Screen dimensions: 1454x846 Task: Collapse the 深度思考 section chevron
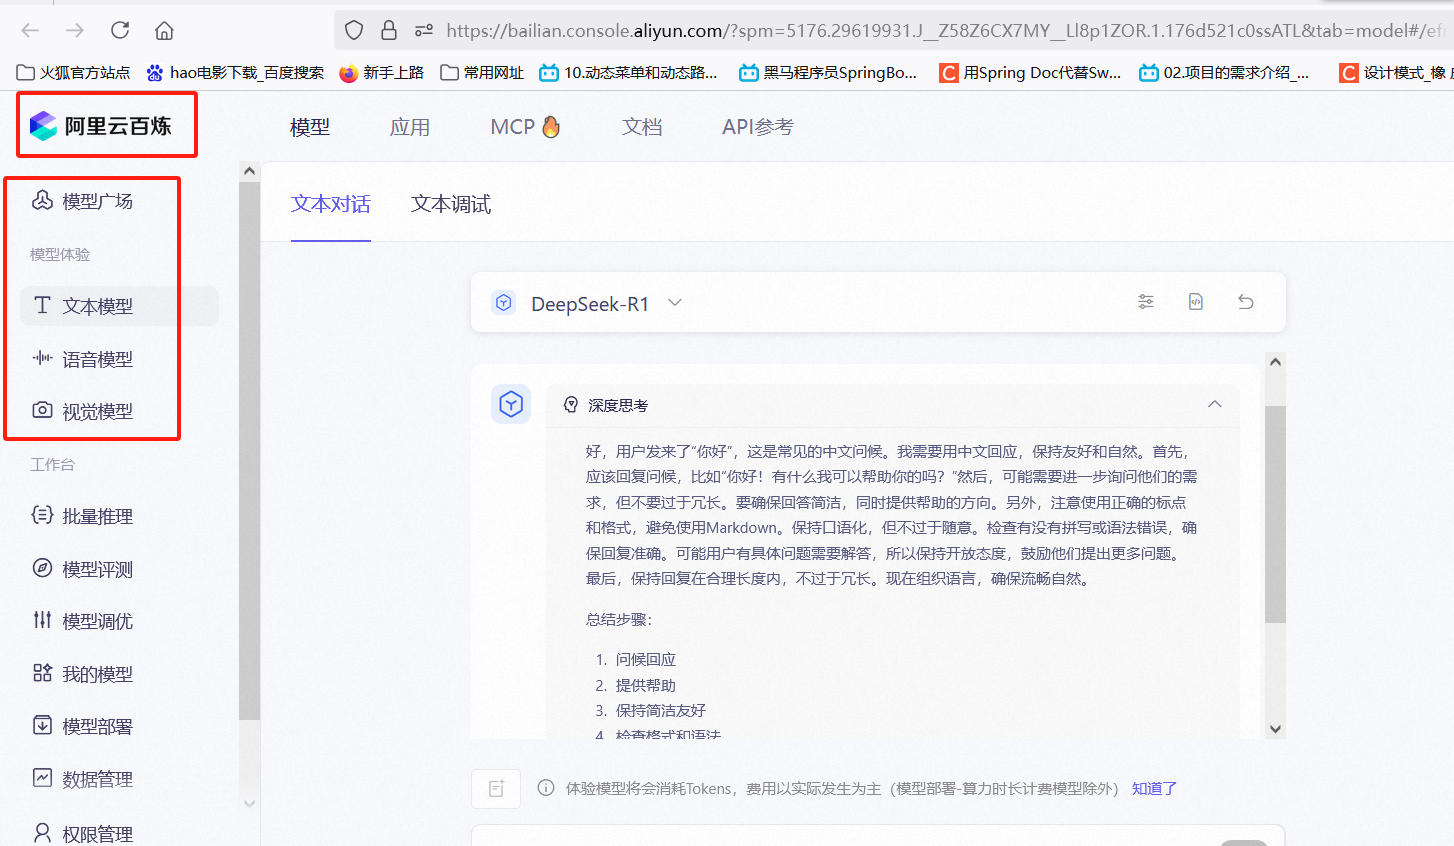(1215, 404)
